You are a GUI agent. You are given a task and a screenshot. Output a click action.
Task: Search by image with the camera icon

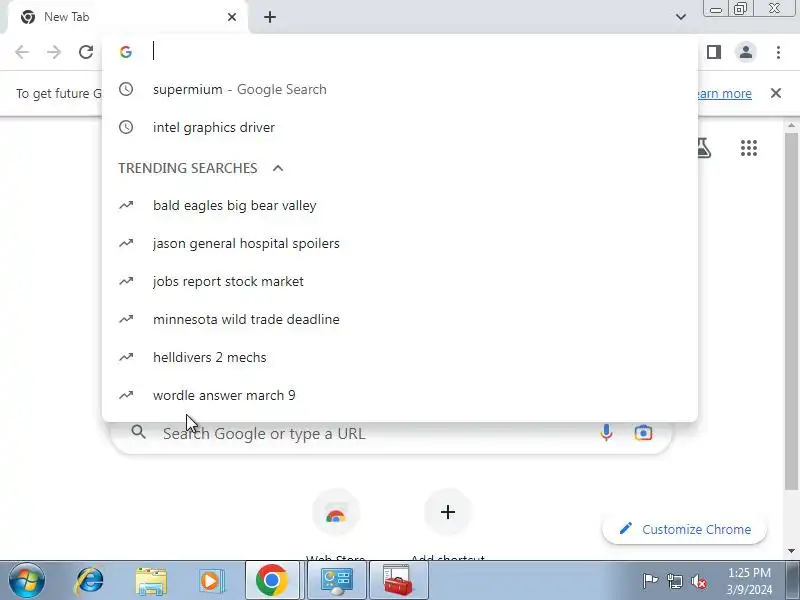pos(643,433)
